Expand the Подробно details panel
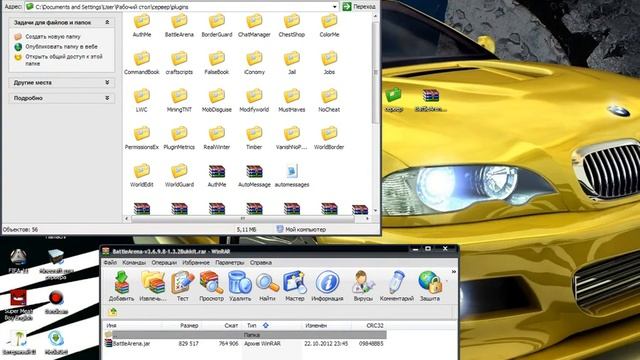Image resolution: width=640 pixels, height=360 pixels. (107, 98)
